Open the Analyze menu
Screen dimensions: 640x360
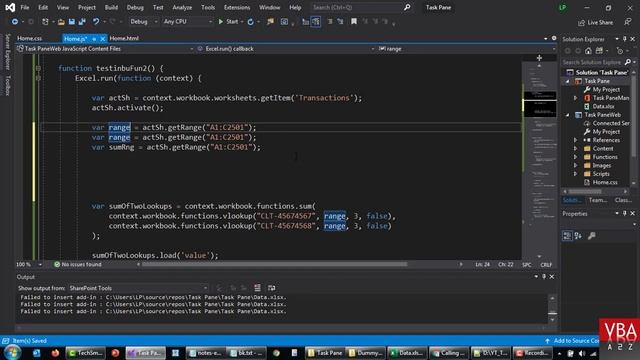pos(182,7)
